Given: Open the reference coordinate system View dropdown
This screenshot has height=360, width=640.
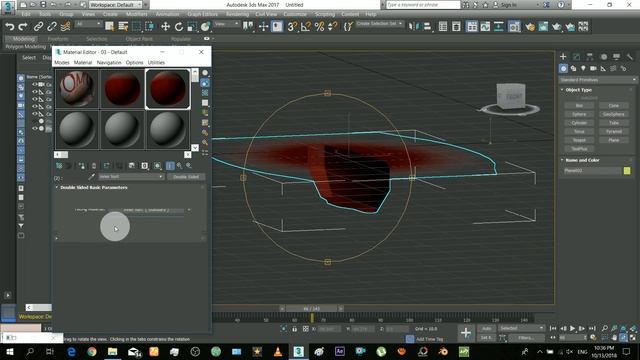Looking at the screenshot, I should tap(227, 24).
